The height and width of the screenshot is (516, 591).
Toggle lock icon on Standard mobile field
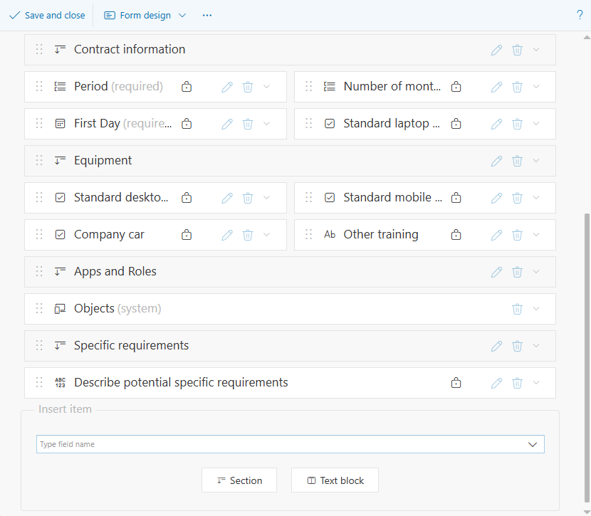tap(456, 198)
